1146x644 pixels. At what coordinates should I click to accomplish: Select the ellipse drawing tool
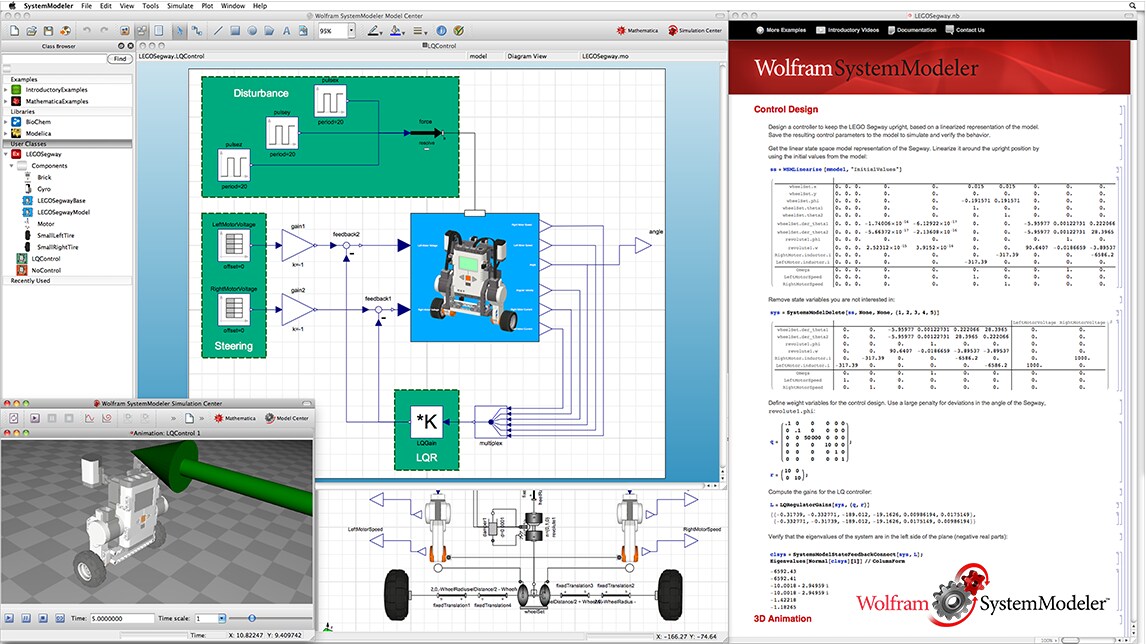tap(251, 30)
